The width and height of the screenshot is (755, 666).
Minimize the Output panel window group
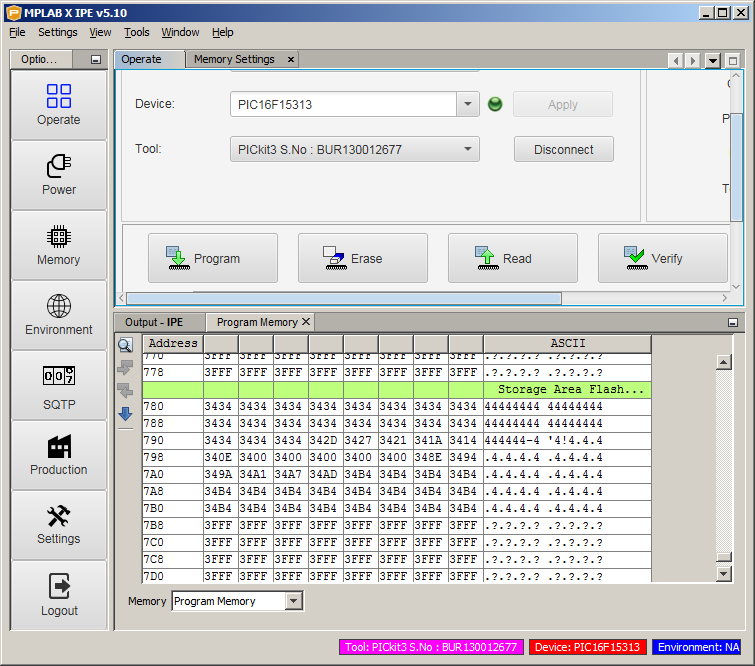coord(733,323)
